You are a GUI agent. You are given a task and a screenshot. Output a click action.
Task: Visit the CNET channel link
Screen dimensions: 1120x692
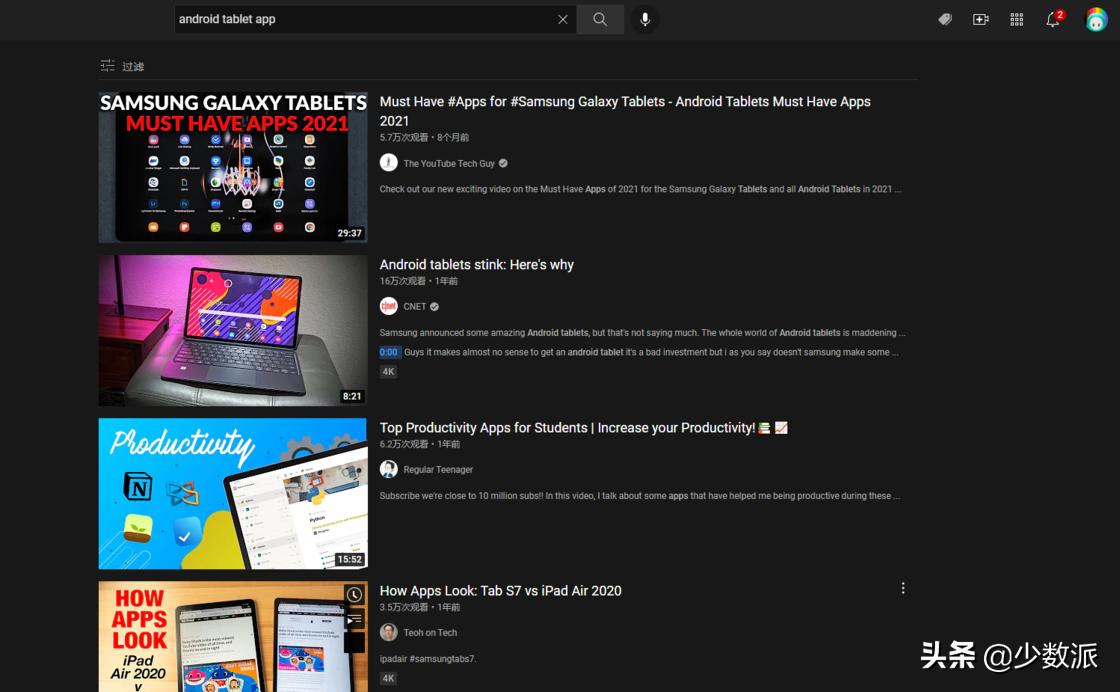coord(414,306)
